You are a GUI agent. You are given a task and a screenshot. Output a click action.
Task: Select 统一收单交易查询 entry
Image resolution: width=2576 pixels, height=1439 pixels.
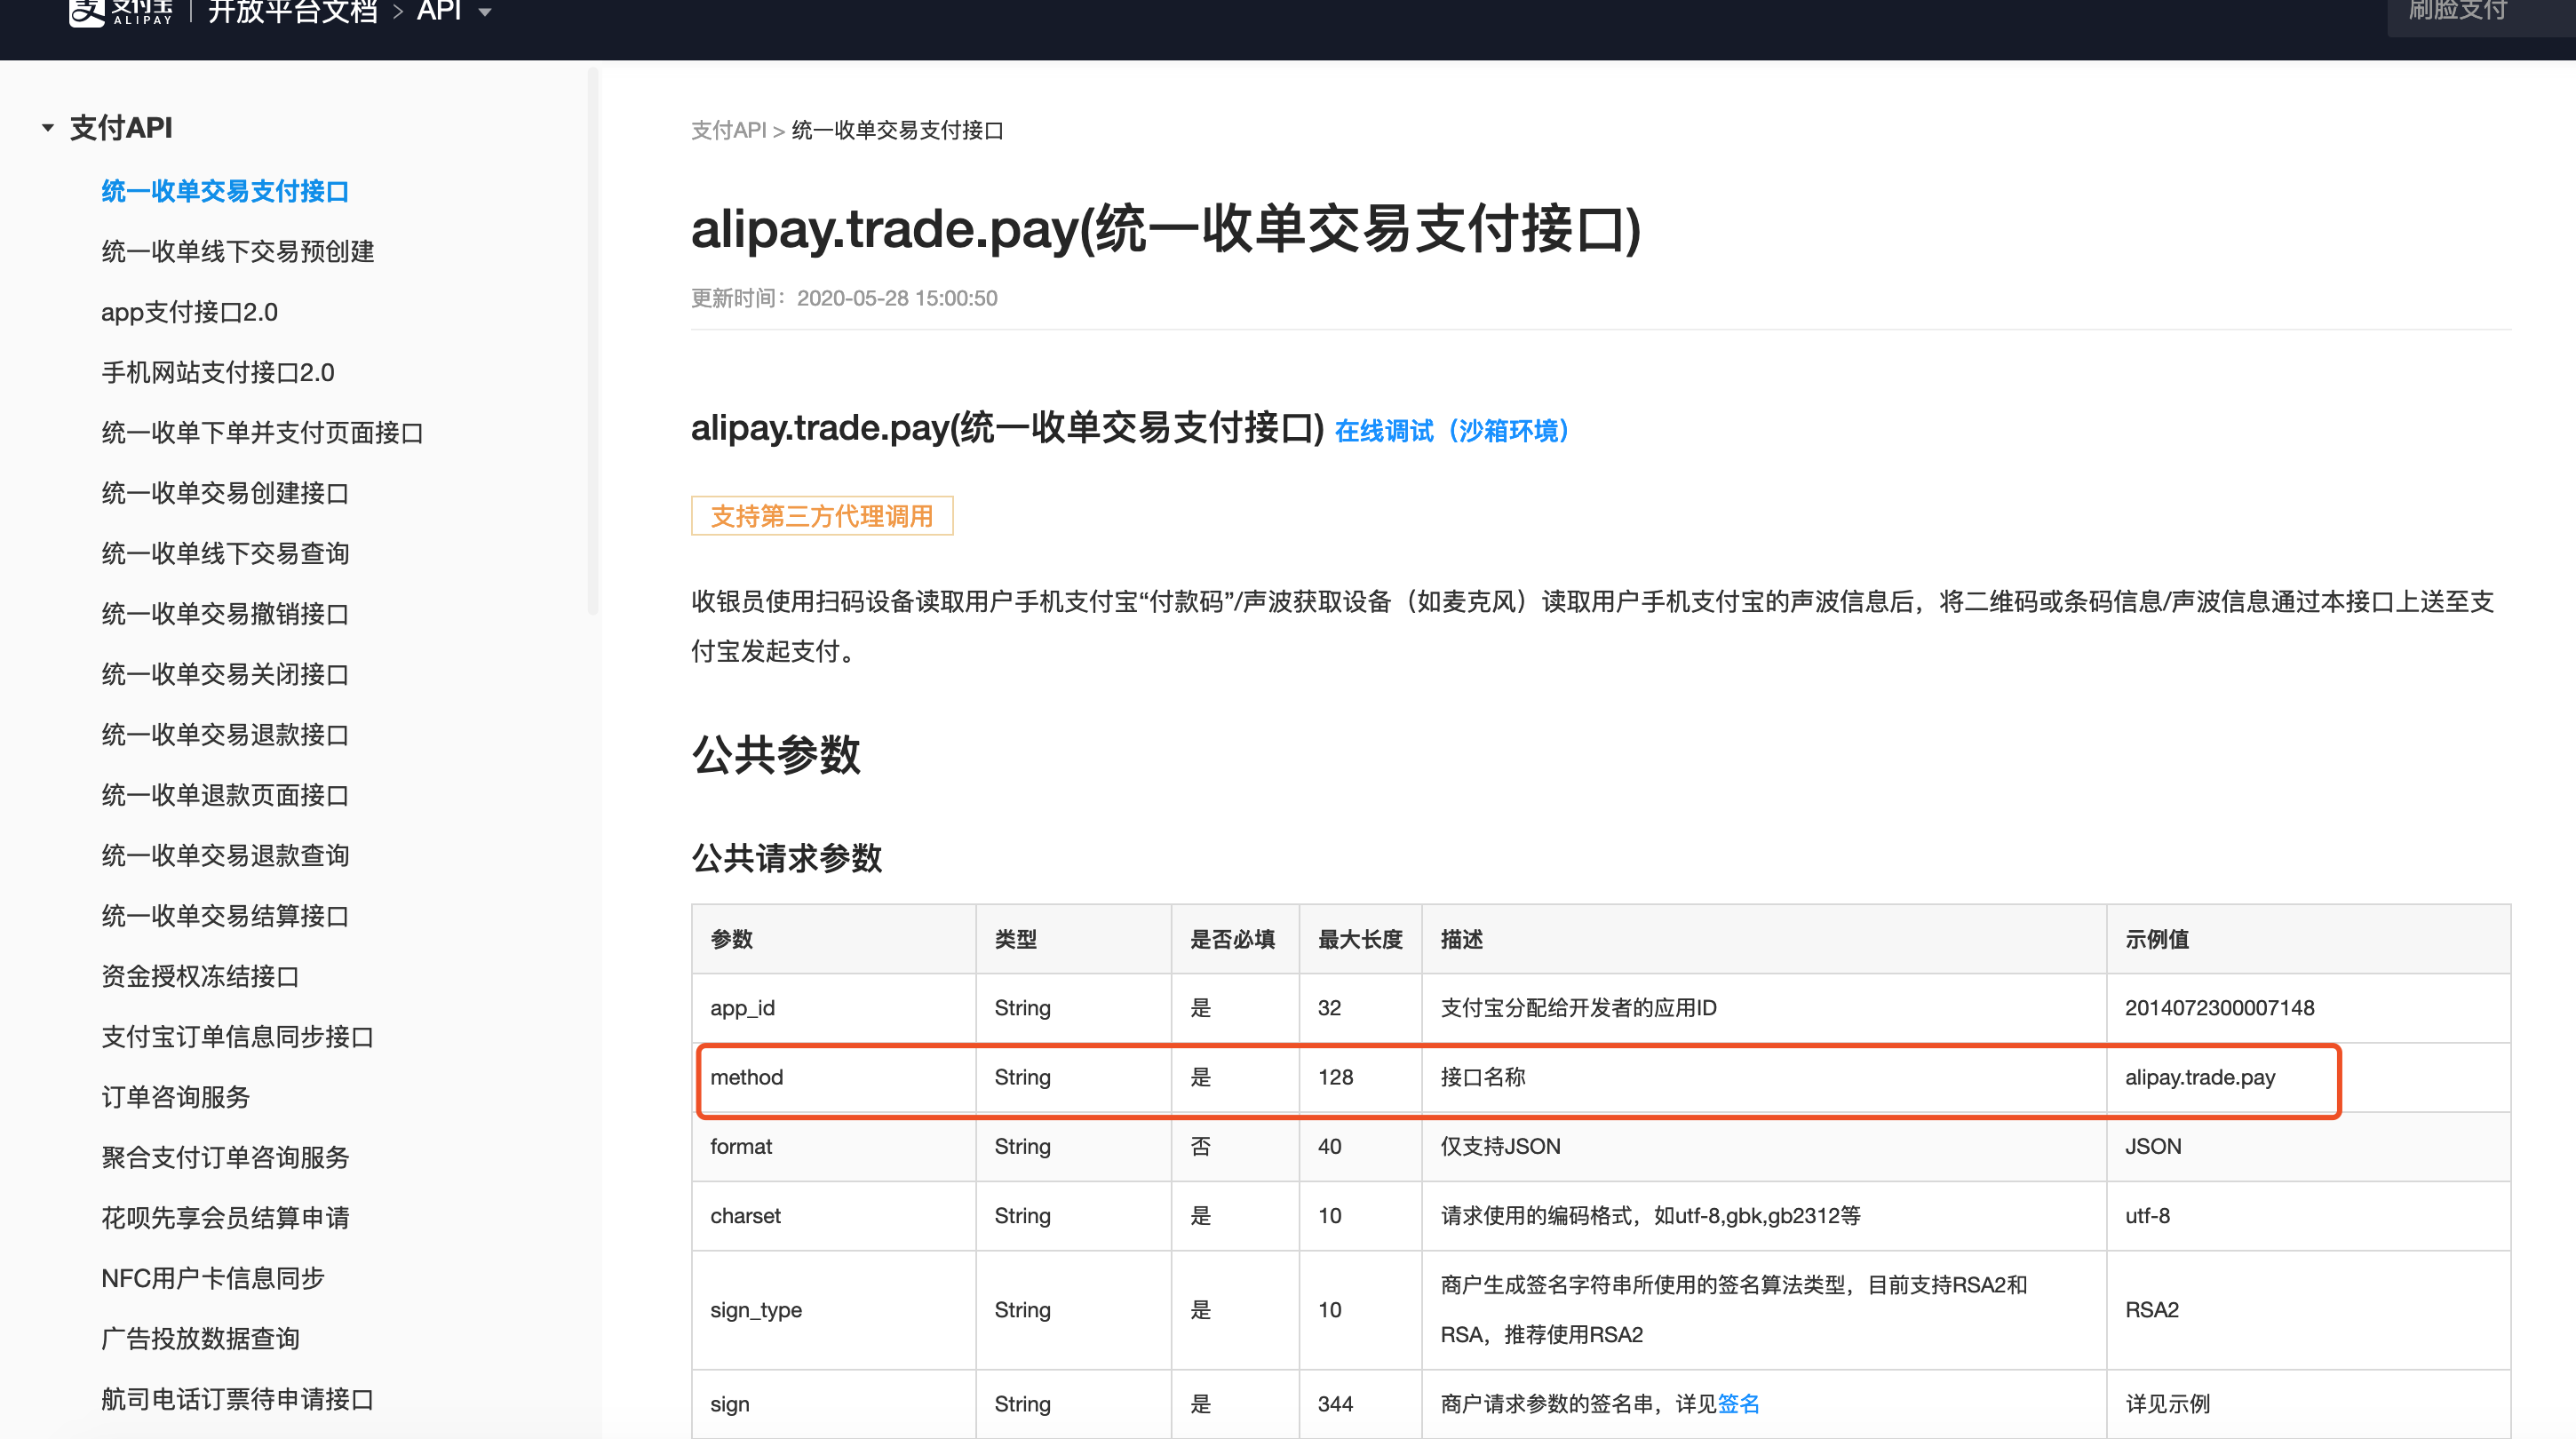224,553
